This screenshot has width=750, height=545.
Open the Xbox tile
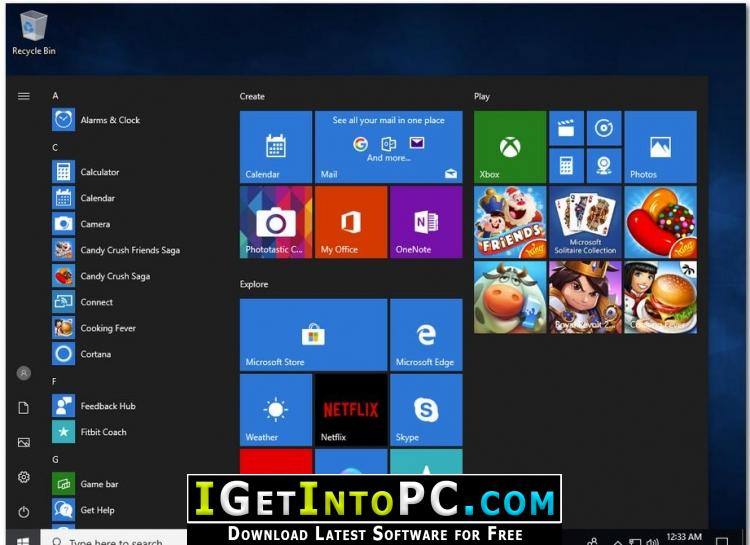click(510, 147)
